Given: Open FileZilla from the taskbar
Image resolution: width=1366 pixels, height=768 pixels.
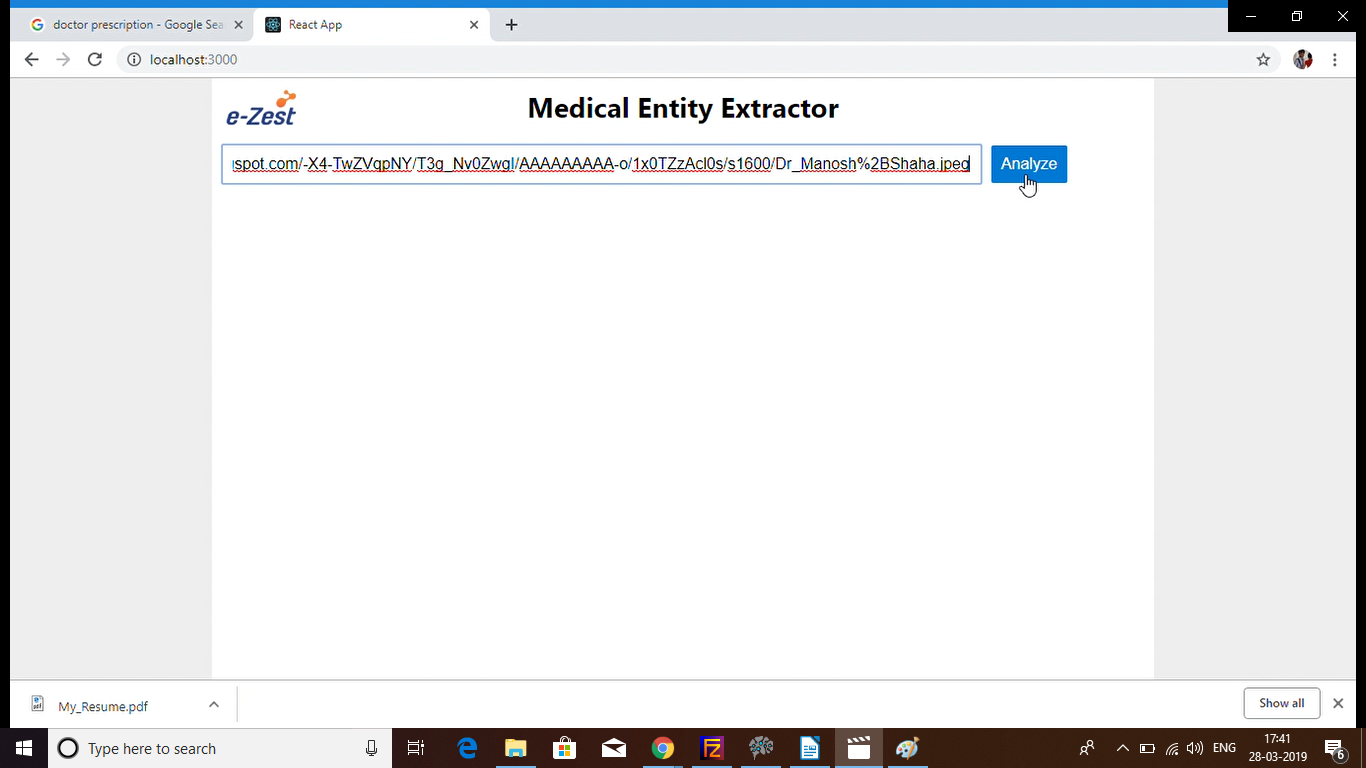Looking at the screenshot, I should click(712, 748).
